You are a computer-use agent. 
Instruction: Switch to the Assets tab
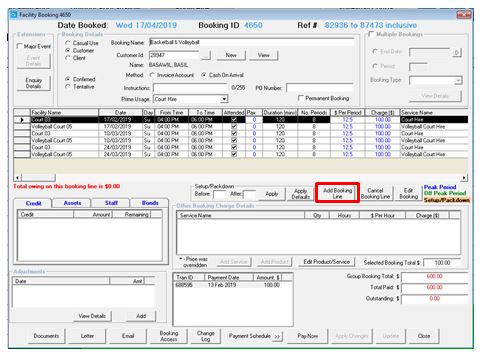tap(72, 203)
